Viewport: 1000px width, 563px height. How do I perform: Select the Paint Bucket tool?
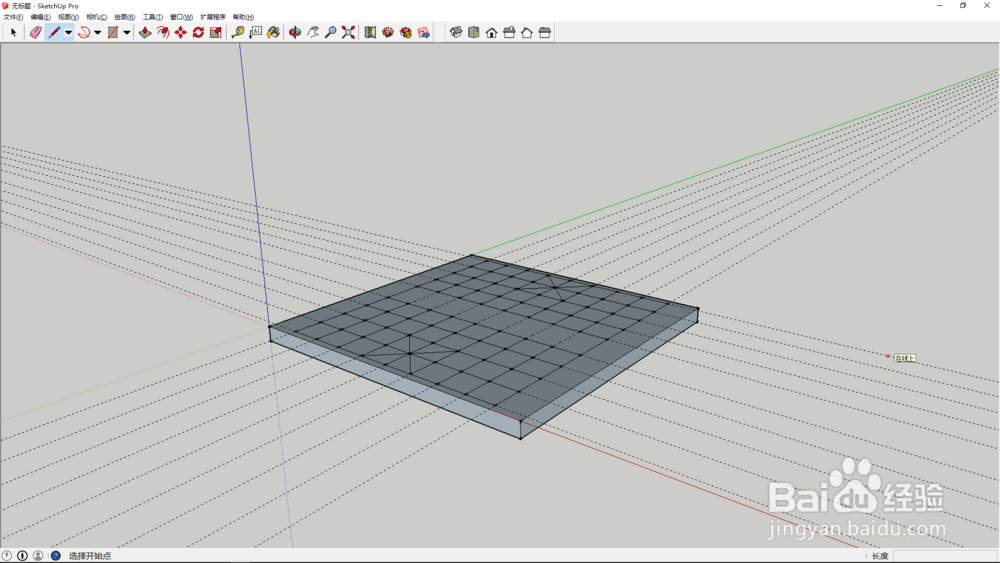click(274, 33)
